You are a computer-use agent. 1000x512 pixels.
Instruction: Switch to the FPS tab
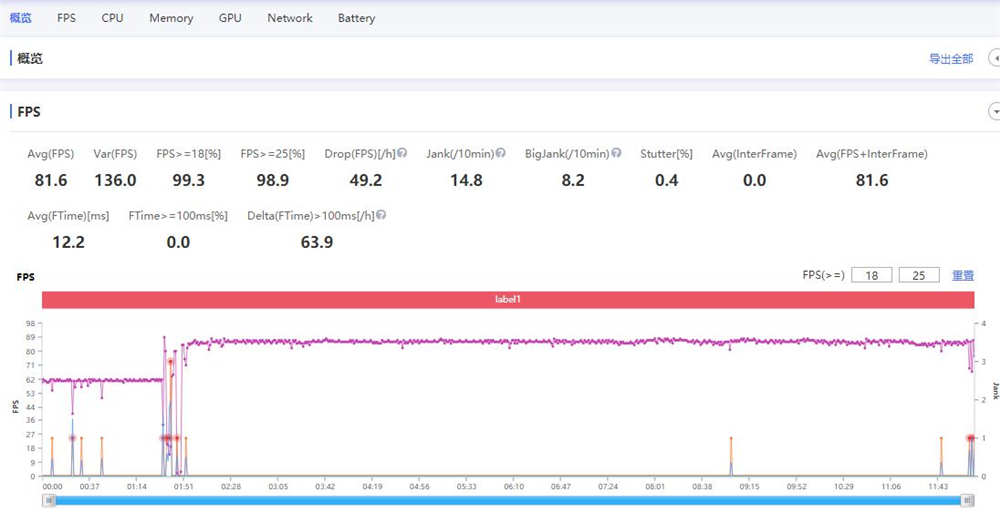(x=66, y=18)
